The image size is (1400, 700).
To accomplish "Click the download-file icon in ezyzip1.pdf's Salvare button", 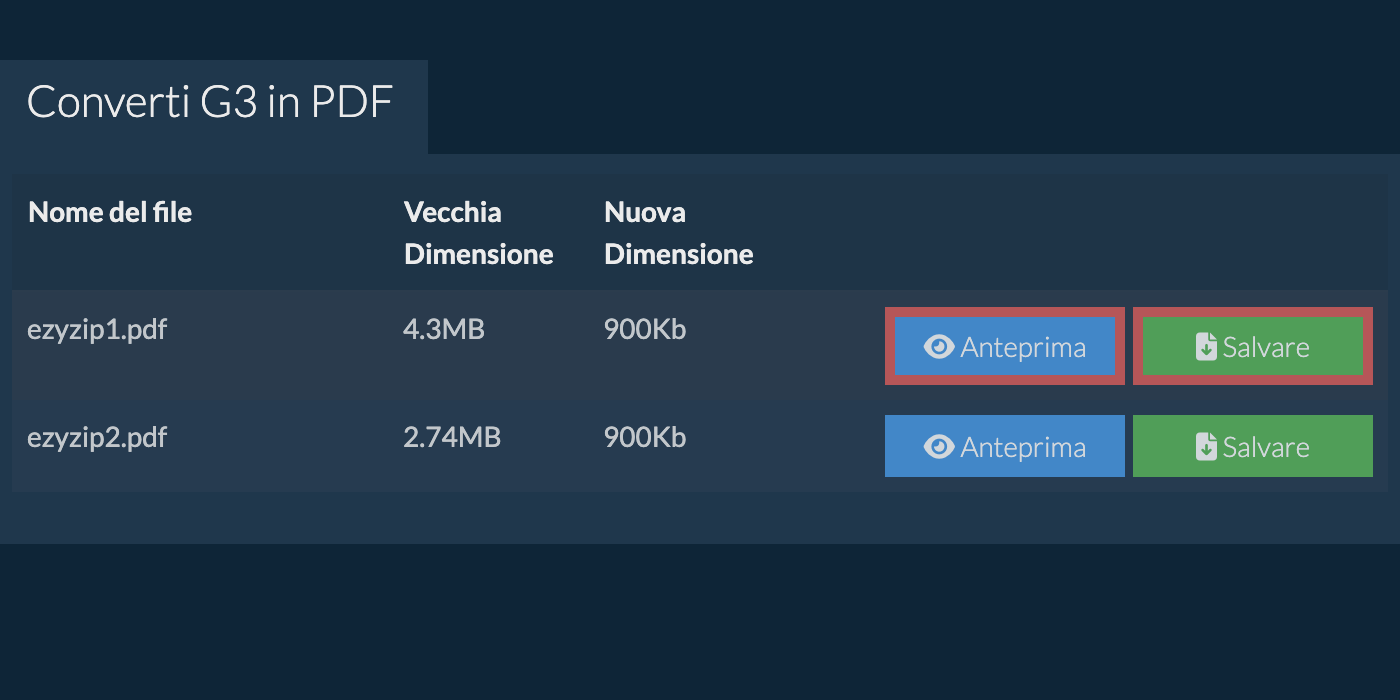I will click(1207, 347).
